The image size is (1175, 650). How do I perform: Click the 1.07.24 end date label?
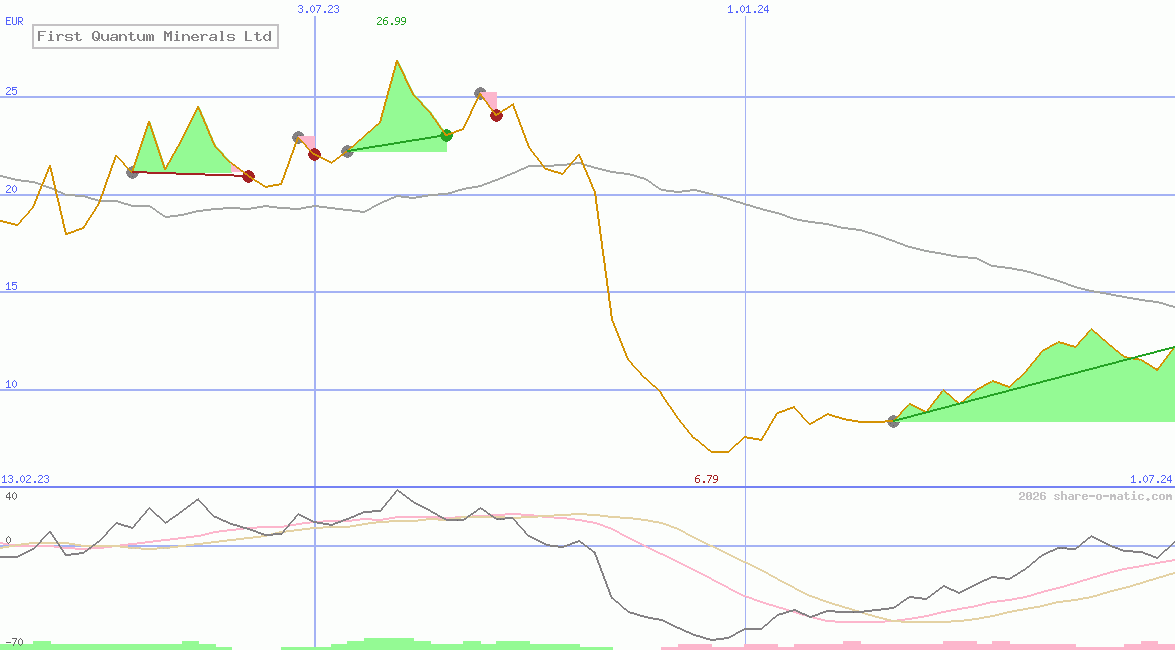tap(1150, 480)
